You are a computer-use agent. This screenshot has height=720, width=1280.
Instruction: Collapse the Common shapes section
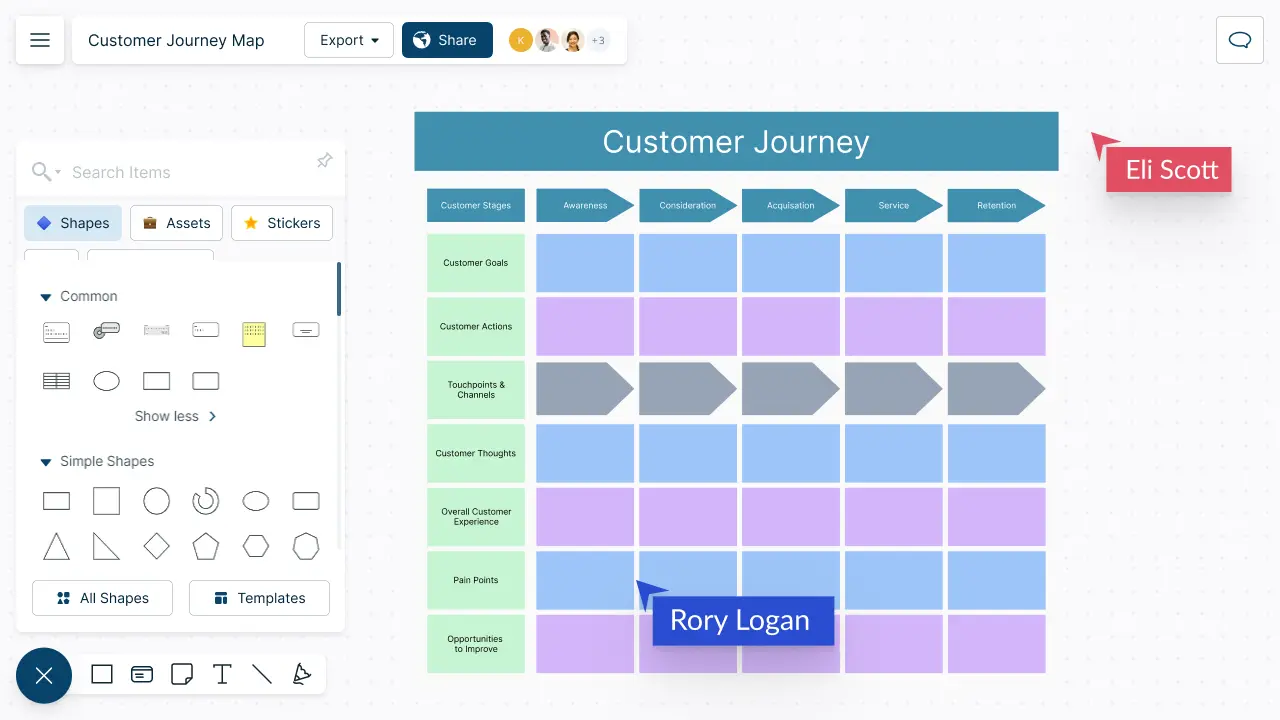click(x=45, y=297)
